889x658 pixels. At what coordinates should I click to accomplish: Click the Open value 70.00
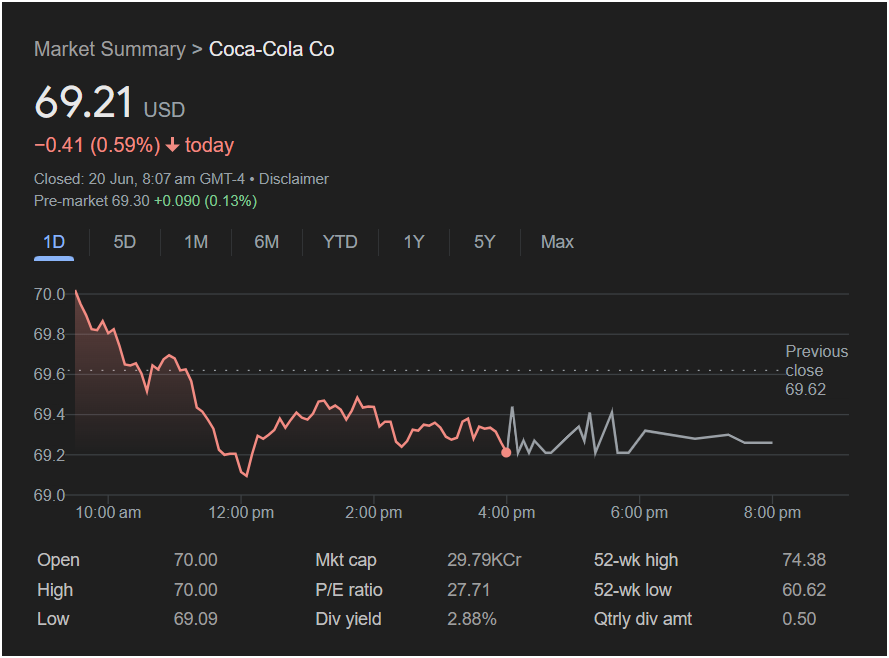(196, 560)
